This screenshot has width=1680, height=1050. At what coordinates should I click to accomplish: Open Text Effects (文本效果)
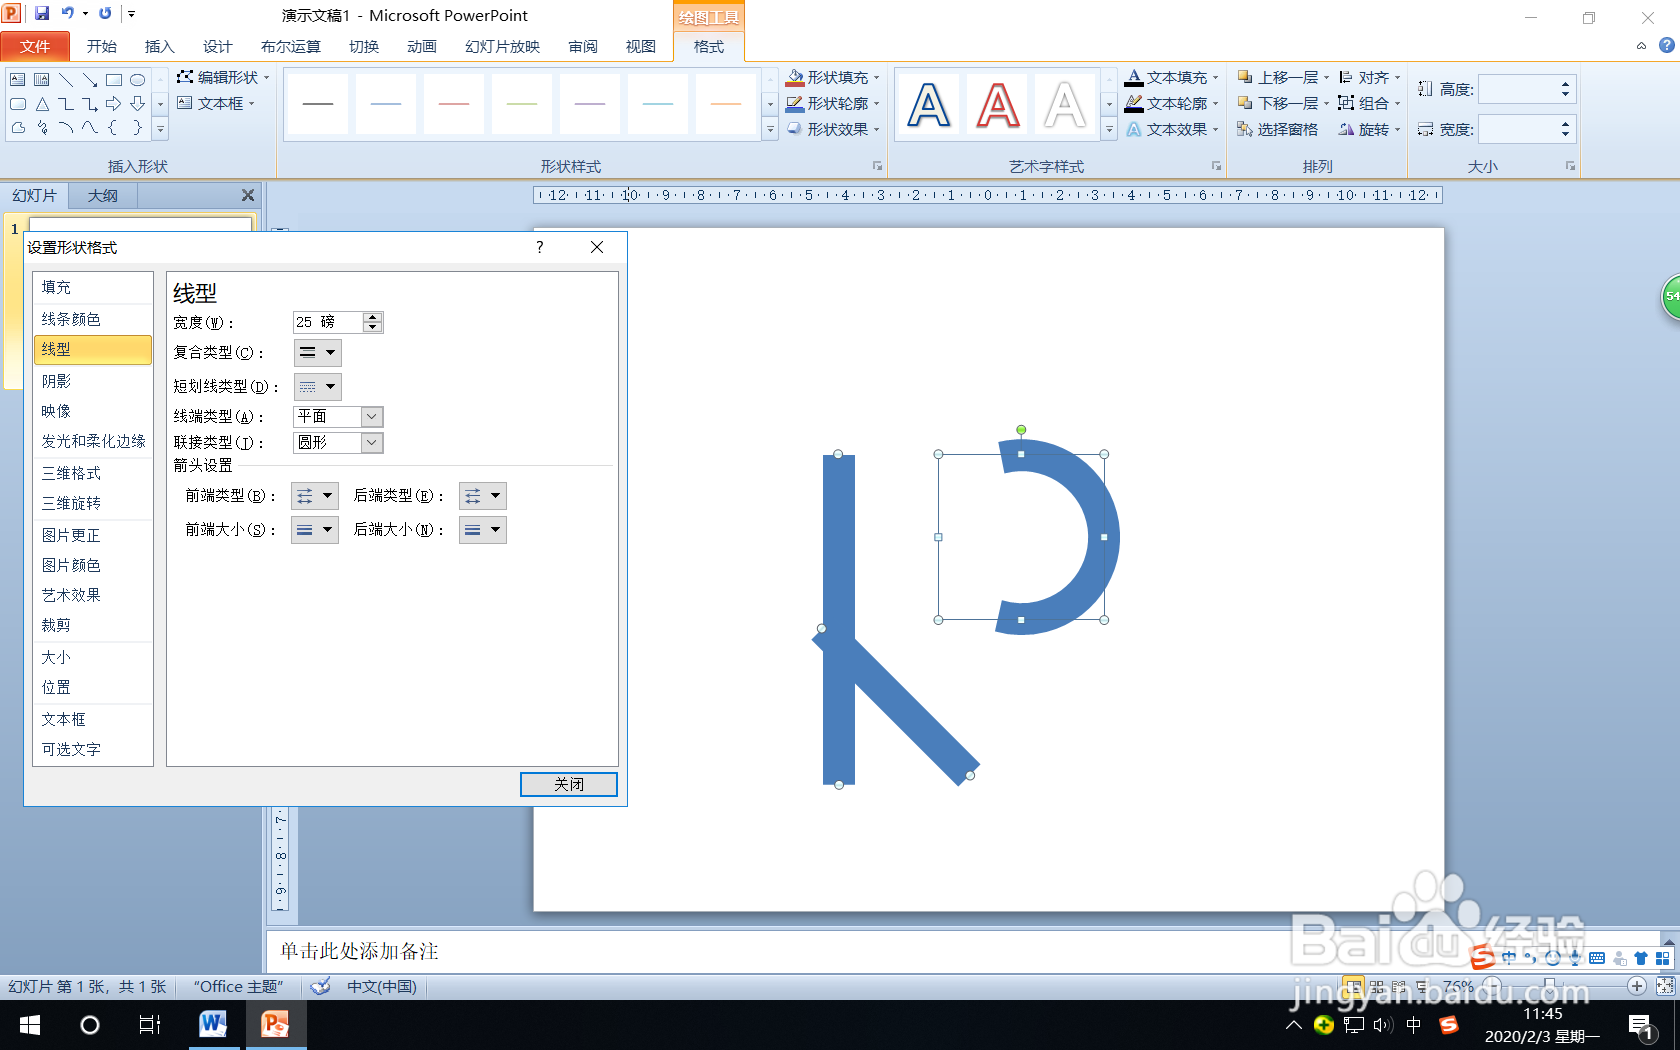coord(1171,128)
